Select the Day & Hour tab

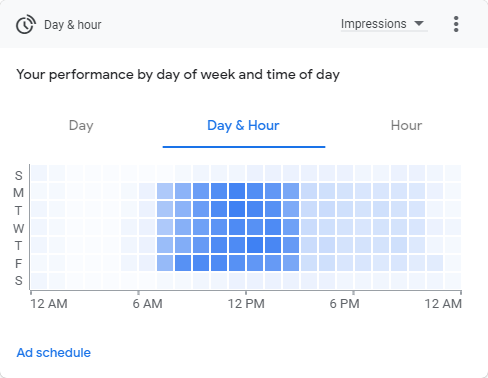tap(243, 126)
